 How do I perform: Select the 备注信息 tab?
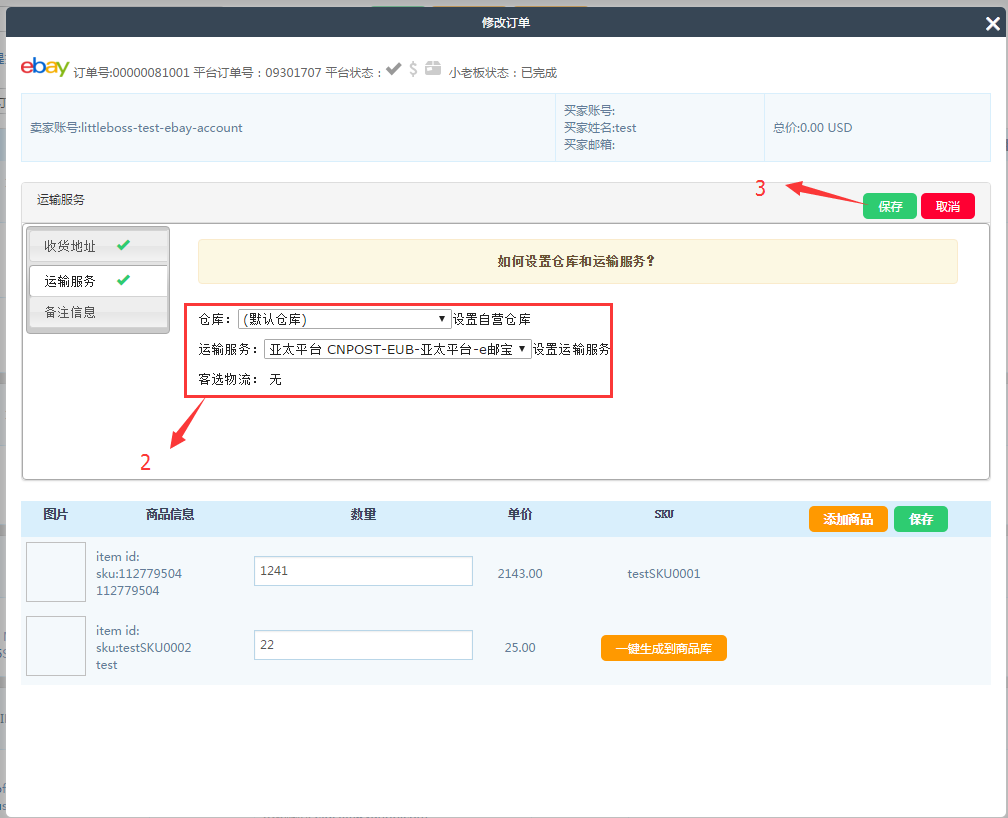click(x=70, y=312)
